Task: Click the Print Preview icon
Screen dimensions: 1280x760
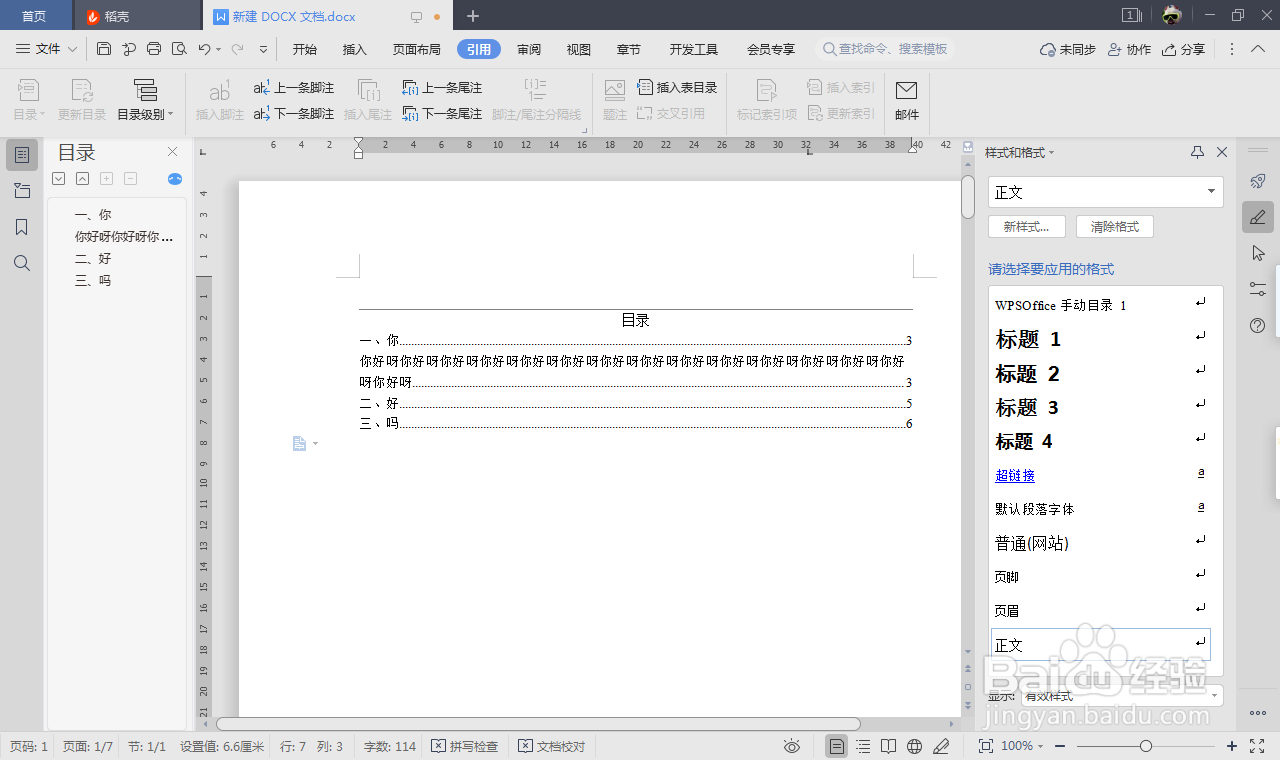Action: click(x=179, y=49)
